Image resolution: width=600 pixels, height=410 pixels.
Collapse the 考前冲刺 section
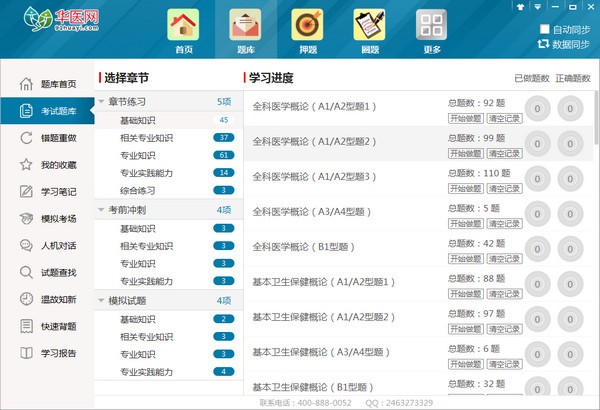coord(101,210)
